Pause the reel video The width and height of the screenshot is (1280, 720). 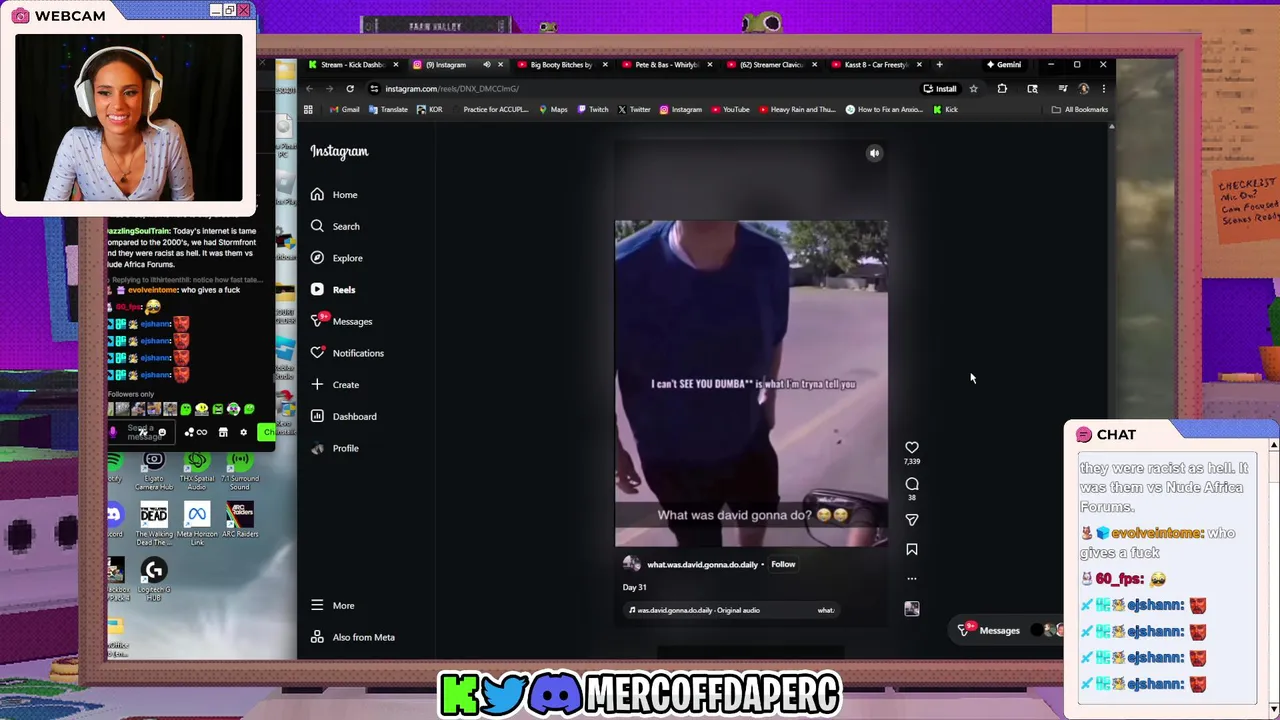coord(751,383)
